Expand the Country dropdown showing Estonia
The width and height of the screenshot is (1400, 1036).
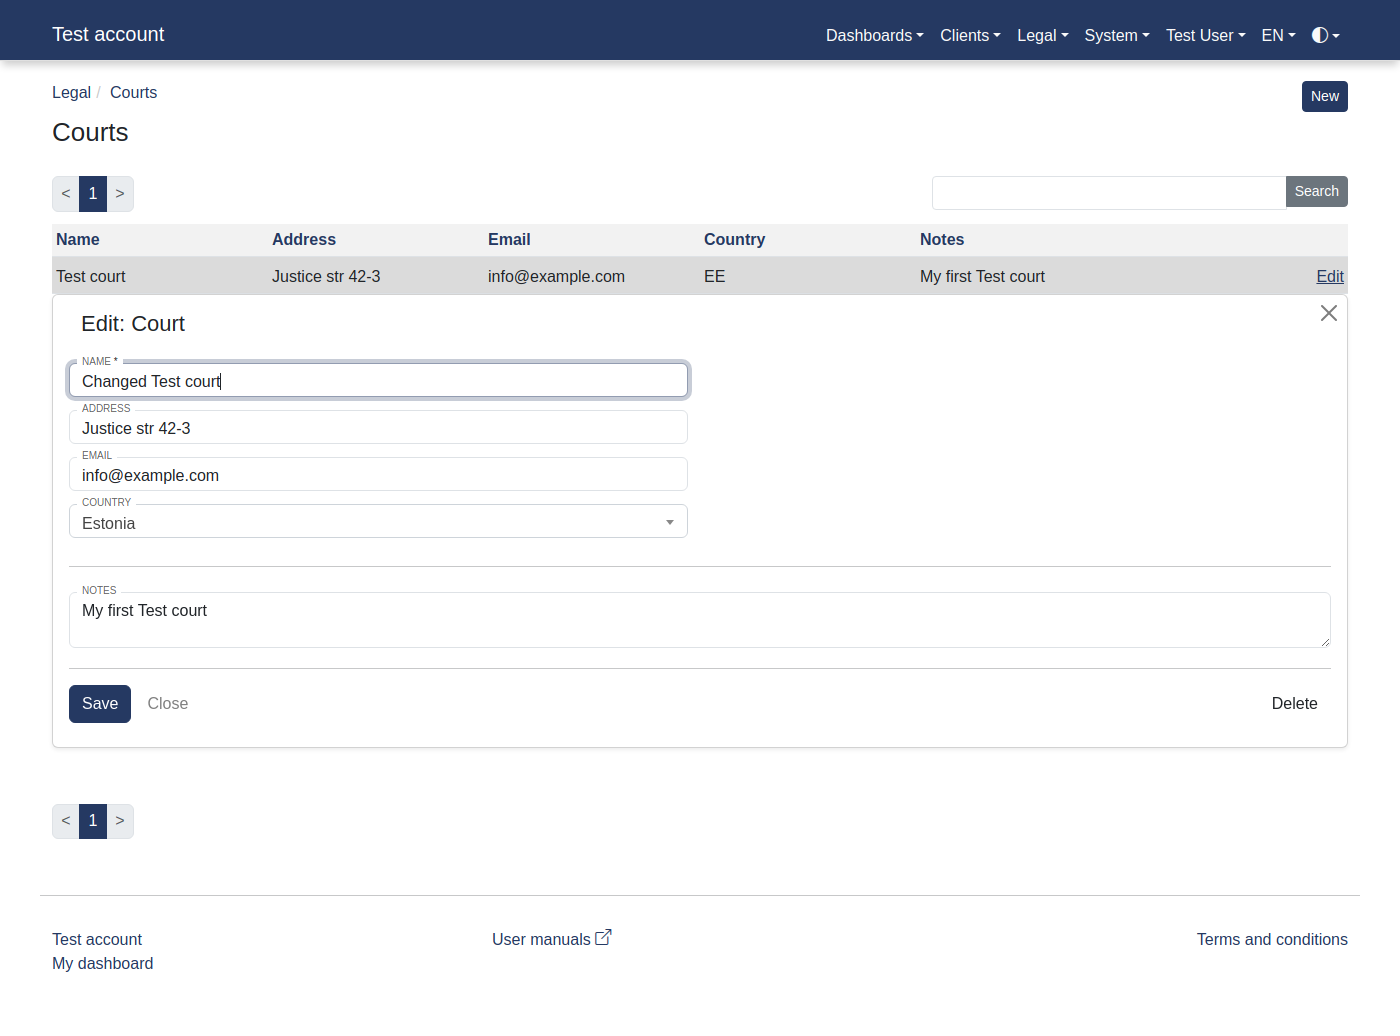coord(378,523)
